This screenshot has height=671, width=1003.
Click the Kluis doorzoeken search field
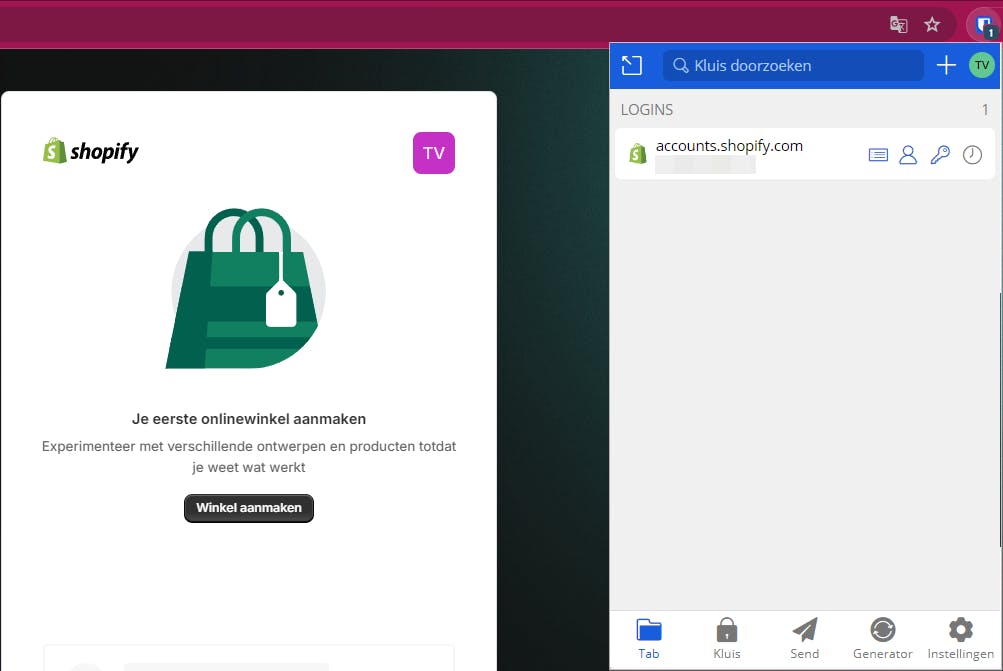point(793,65)
